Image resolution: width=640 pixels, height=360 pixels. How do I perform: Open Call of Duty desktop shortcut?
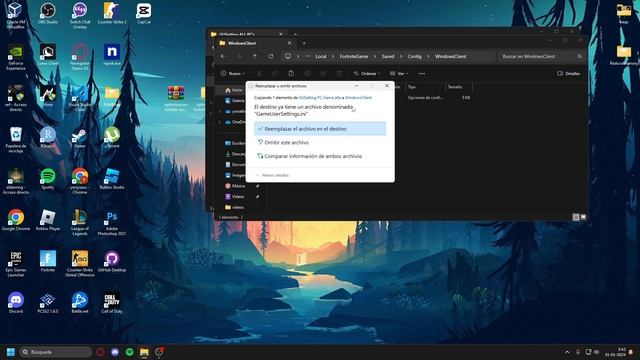click(112, 302)
